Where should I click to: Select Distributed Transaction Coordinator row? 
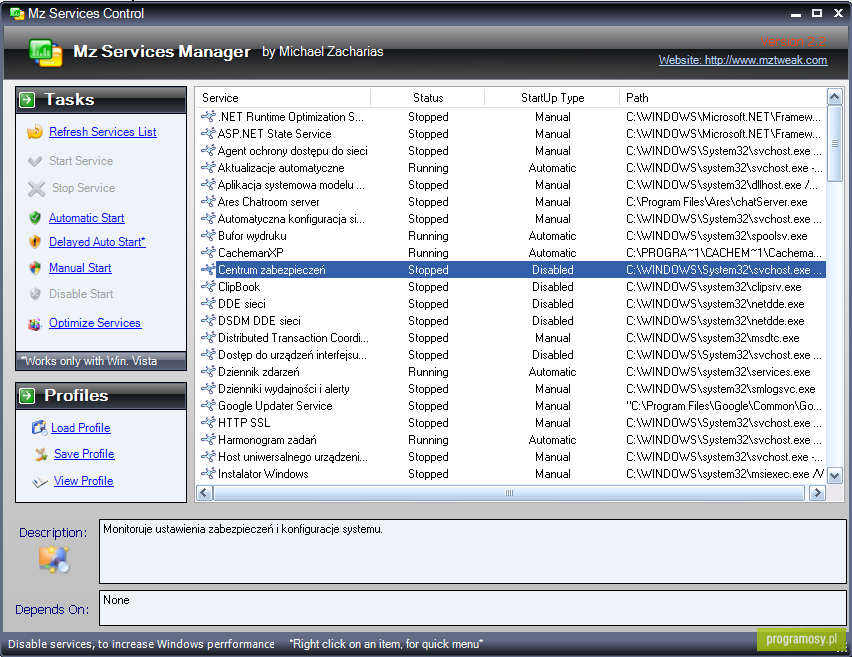click(511, 337)
